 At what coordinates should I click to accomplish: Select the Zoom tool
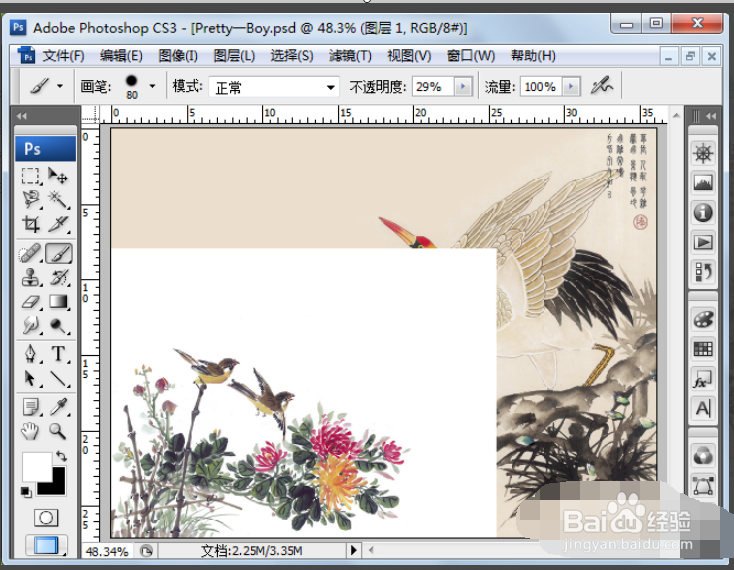coord(58,431)
